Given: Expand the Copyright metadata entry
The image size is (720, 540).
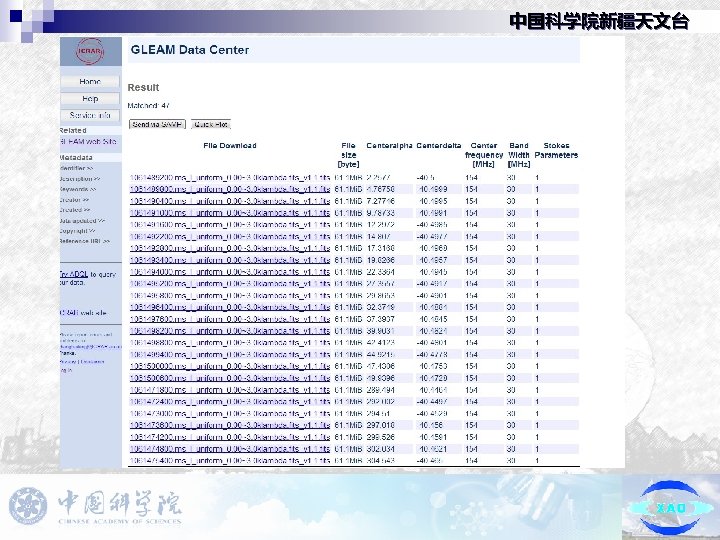Looking at the screenshot, I should coord(78,231).
